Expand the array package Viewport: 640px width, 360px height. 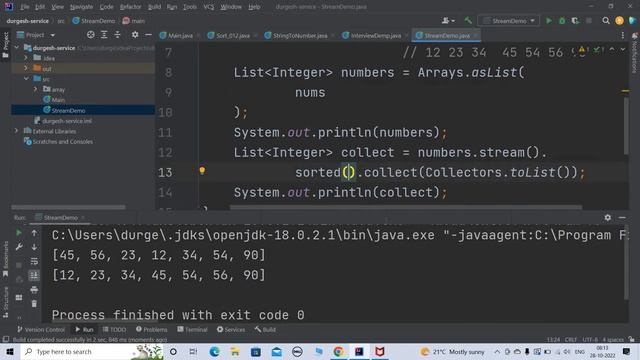click(36, 89)
